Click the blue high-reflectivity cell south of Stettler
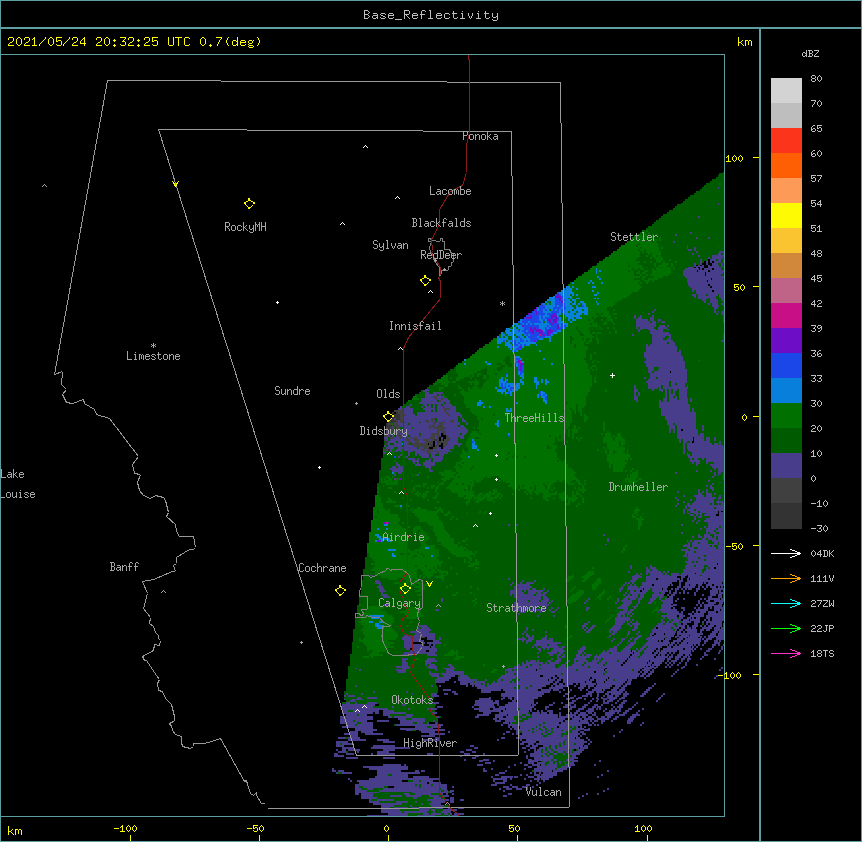862x842 pixels. 541,319
